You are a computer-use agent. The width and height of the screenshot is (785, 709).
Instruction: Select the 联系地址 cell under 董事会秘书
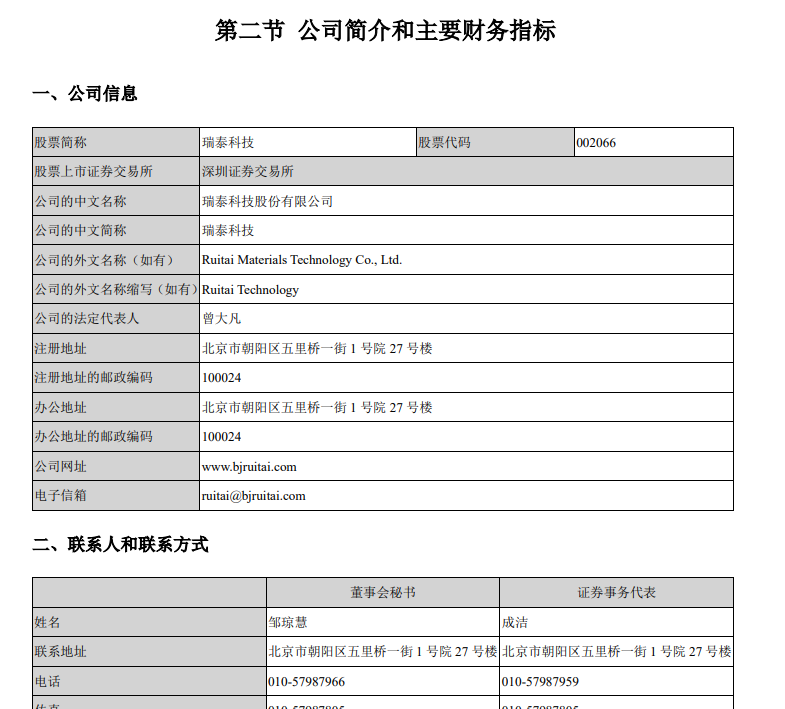(x=382, y=651)
